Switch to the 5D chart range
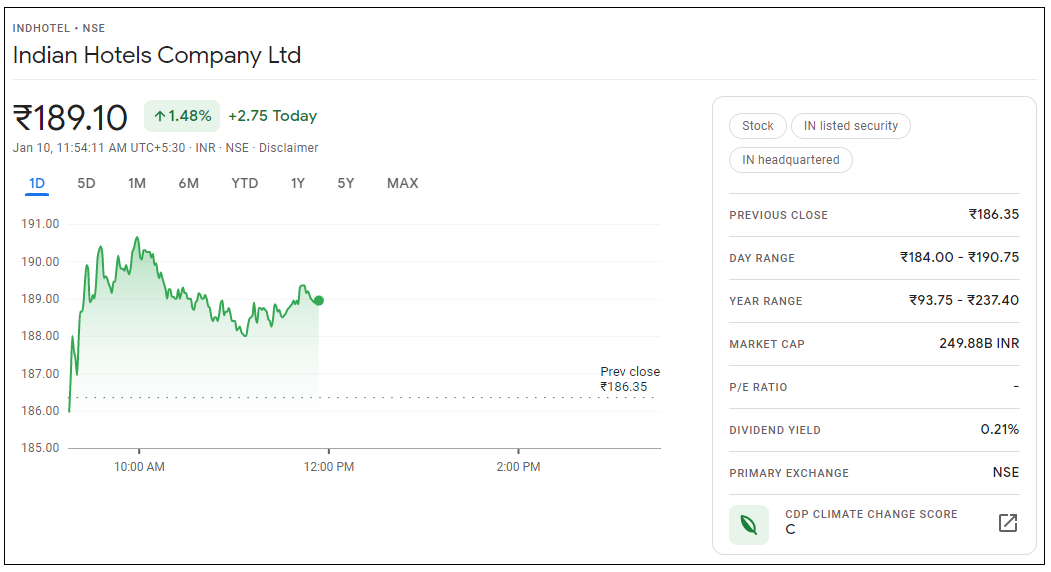This screenshot has width=1051, height=572. point(86,183)
